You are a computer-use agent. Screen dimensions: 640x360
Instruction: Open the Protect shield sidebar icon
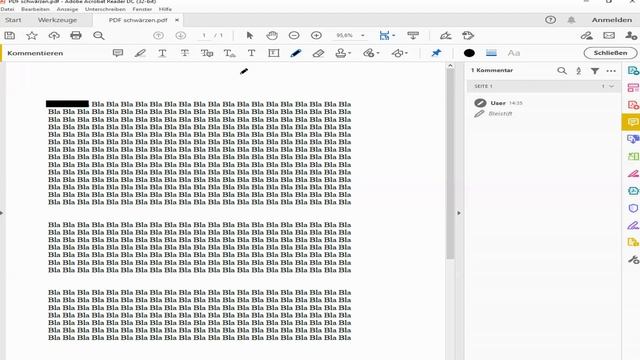click(633, 208)
